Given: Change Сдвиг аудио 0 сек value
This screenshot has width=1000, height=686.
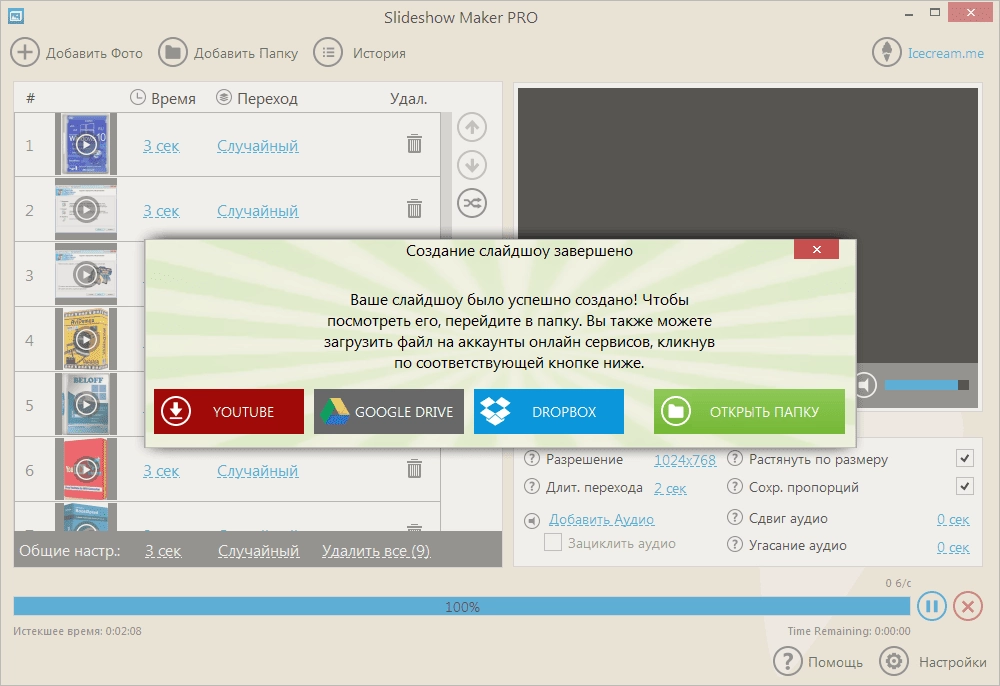Looking at the screenshot, I should (953, 520).
